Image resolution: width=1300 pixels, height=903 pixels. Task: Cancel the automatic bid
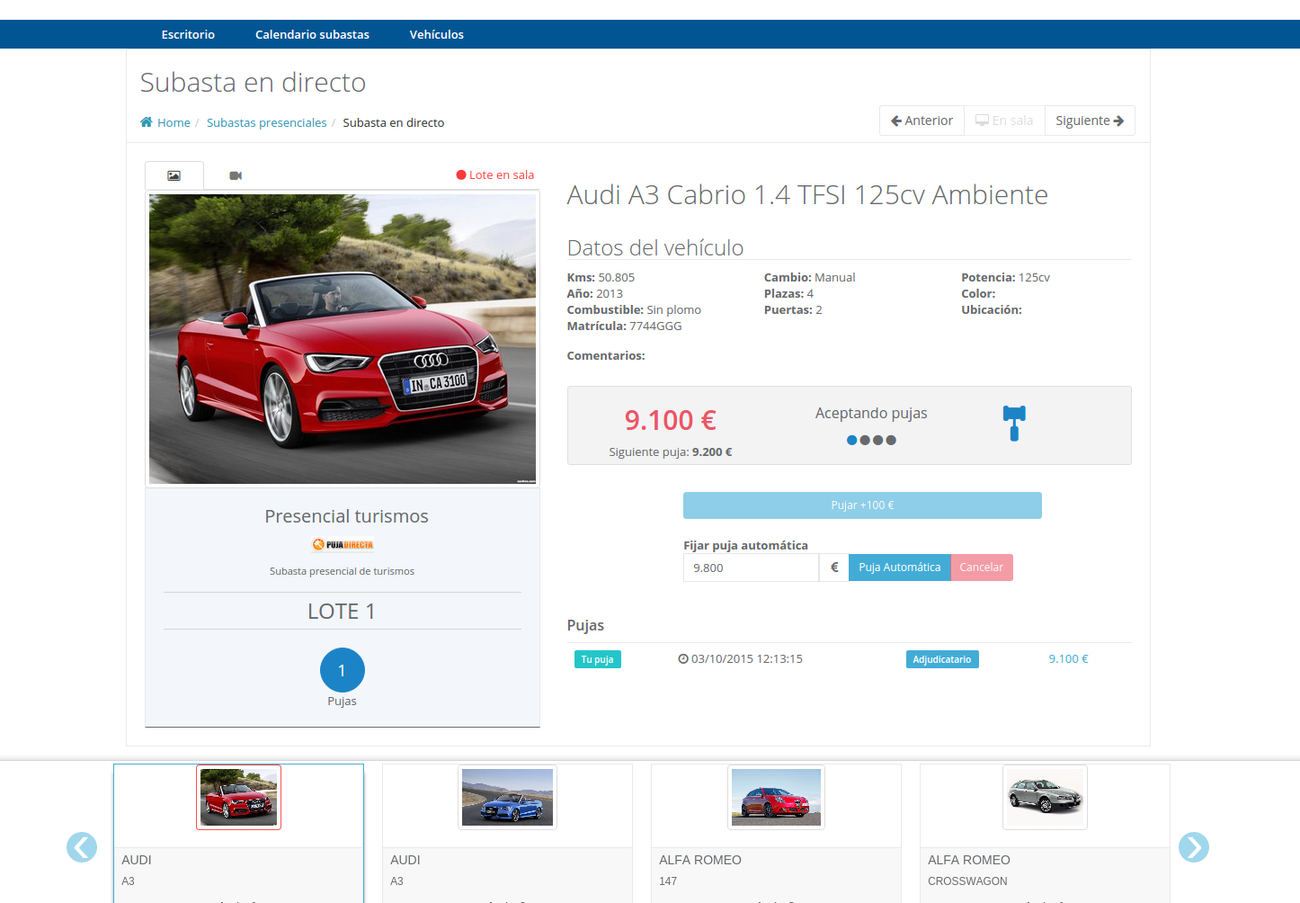pyautogui.click(x=981, y=567)
